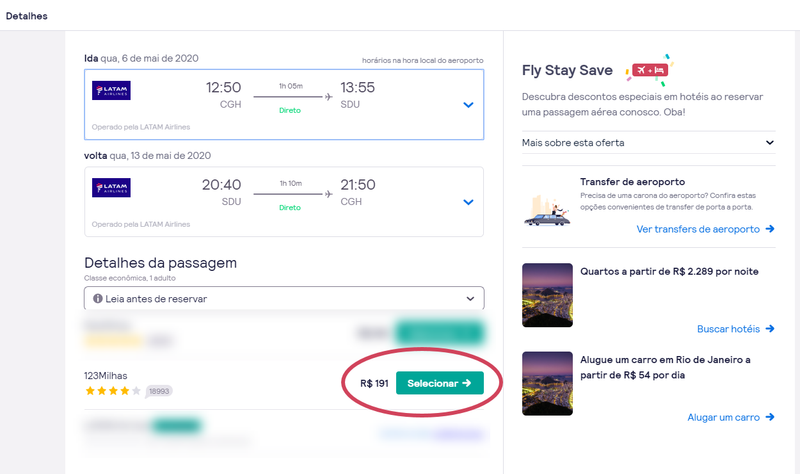The width and height of the screenshot is (800, 474).
Task: Click the info icon beside Leia antes de reservar
Action: pyautogui.click(x=98, y=298)
